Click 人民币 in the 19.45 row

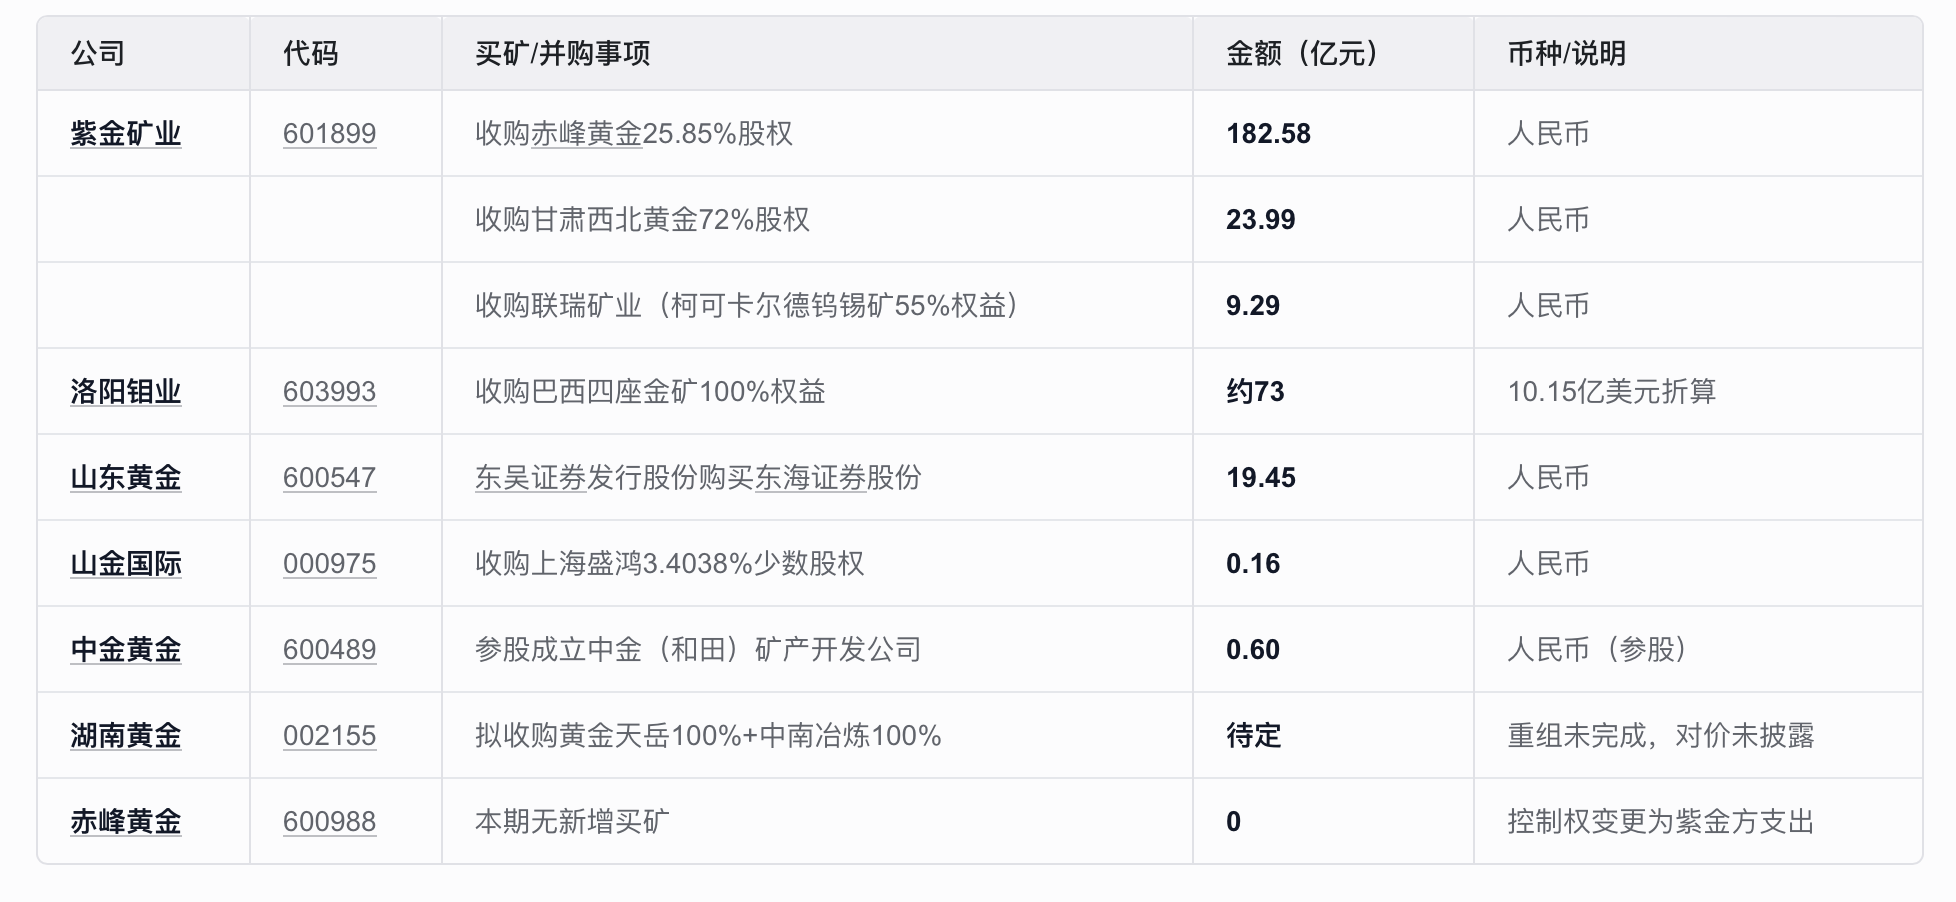click(x=1548, y=478)
